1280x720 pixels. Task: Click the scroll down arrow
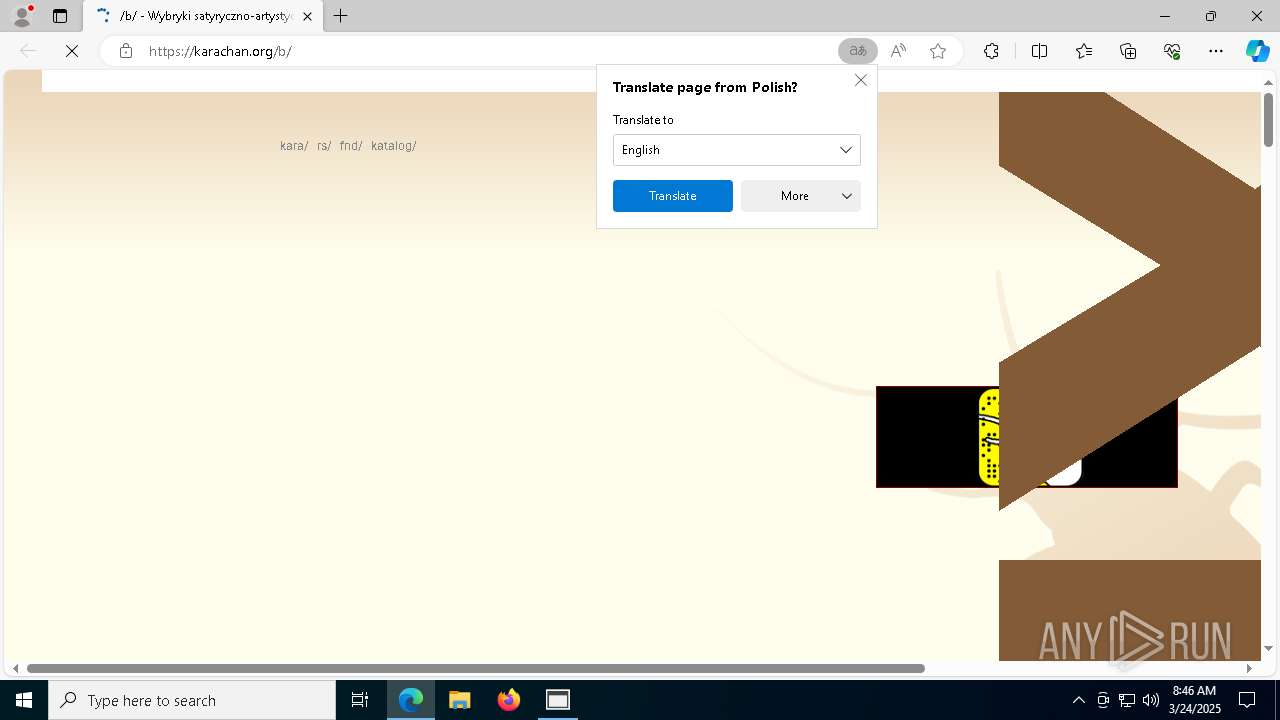click(1268, 649)
